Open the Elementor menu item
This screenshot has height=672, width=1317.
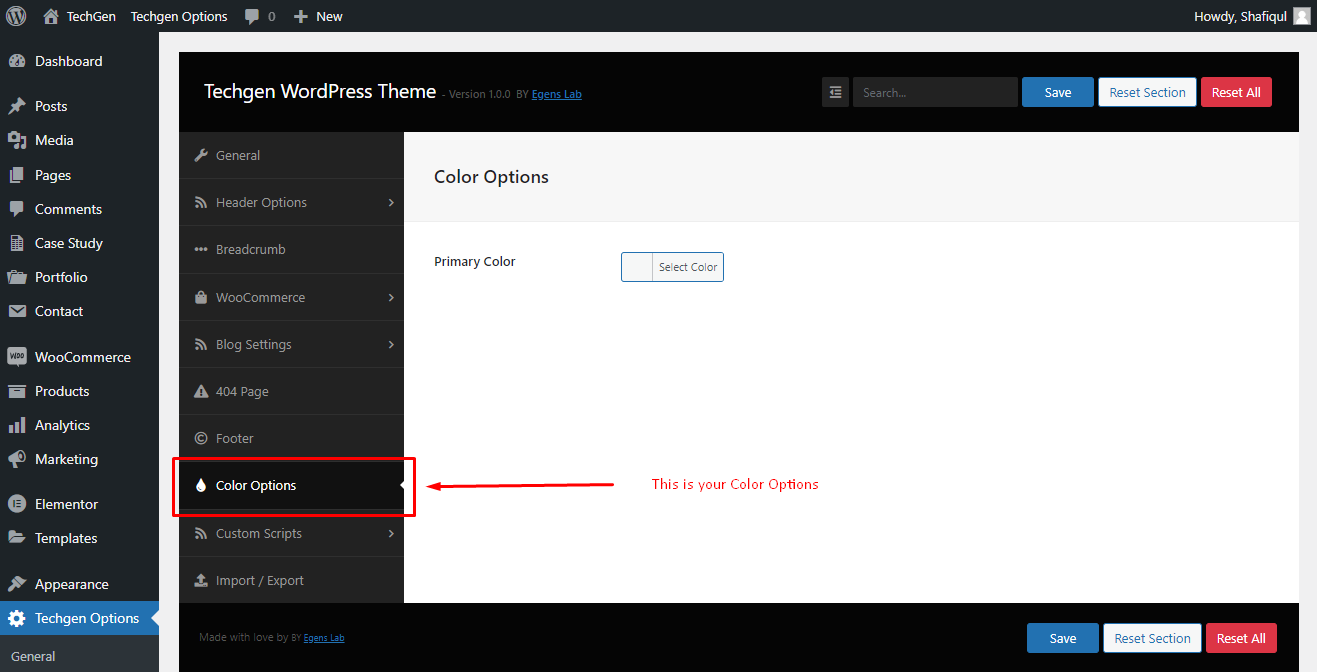click(79, 504)
